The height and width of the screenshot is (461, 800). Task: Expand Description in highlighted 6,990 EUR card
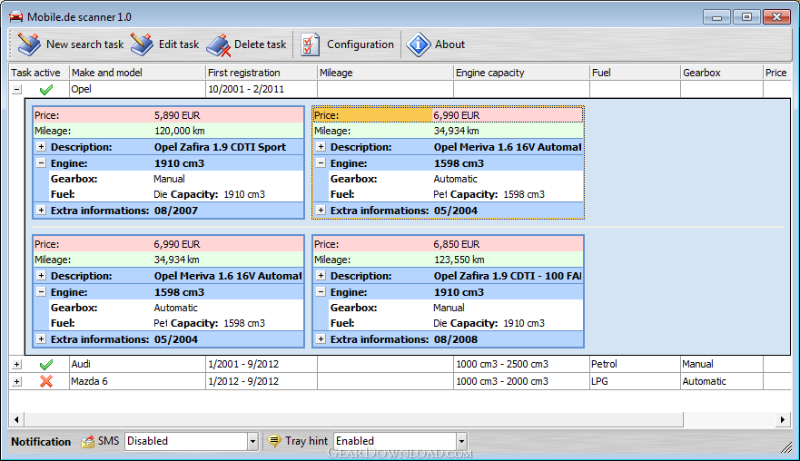320,147
